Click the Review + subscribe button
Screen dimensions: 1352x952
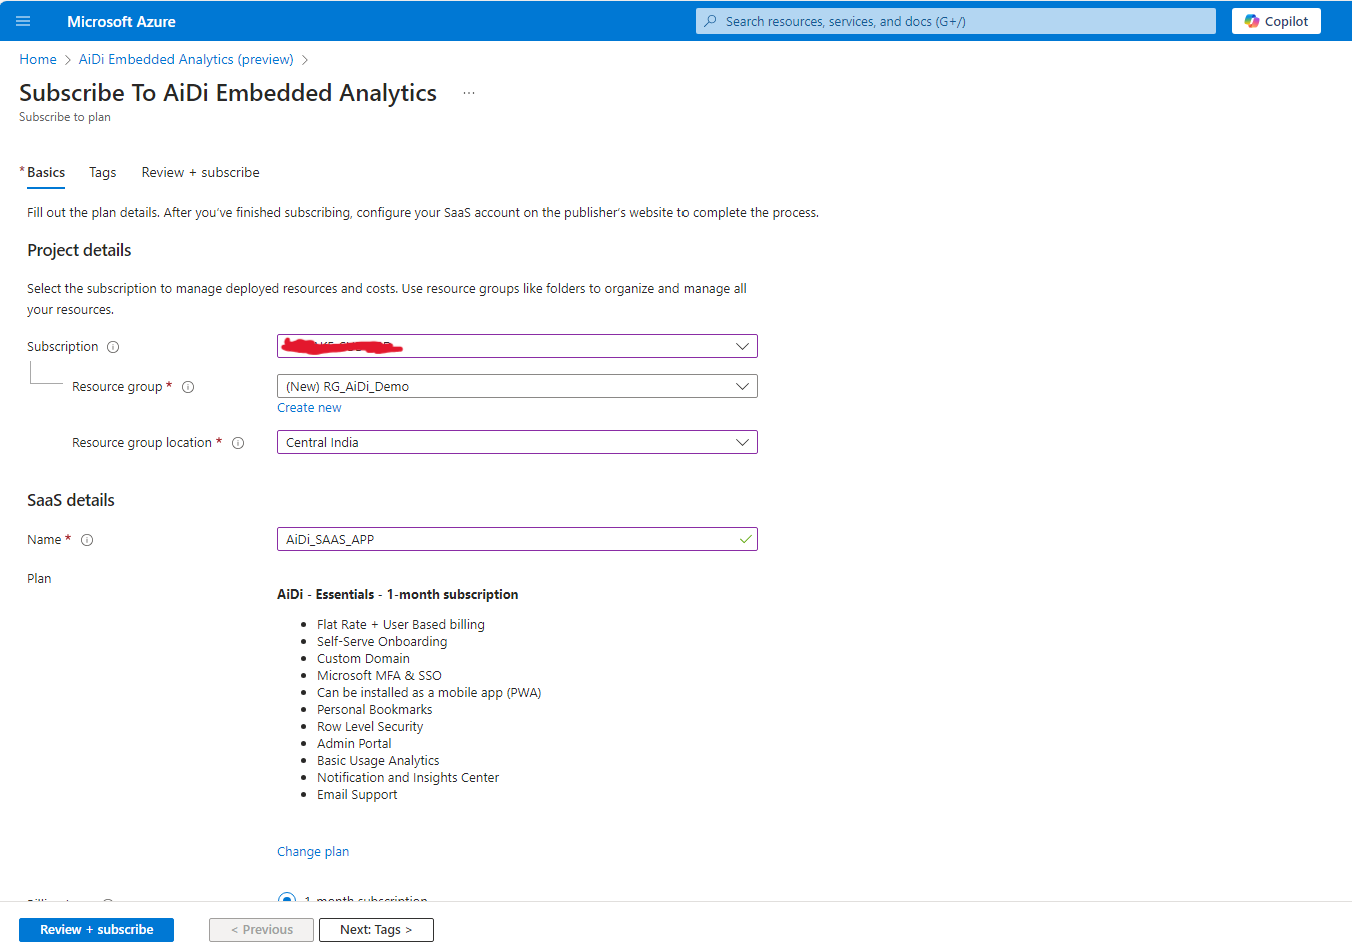[x=96, y=929]
